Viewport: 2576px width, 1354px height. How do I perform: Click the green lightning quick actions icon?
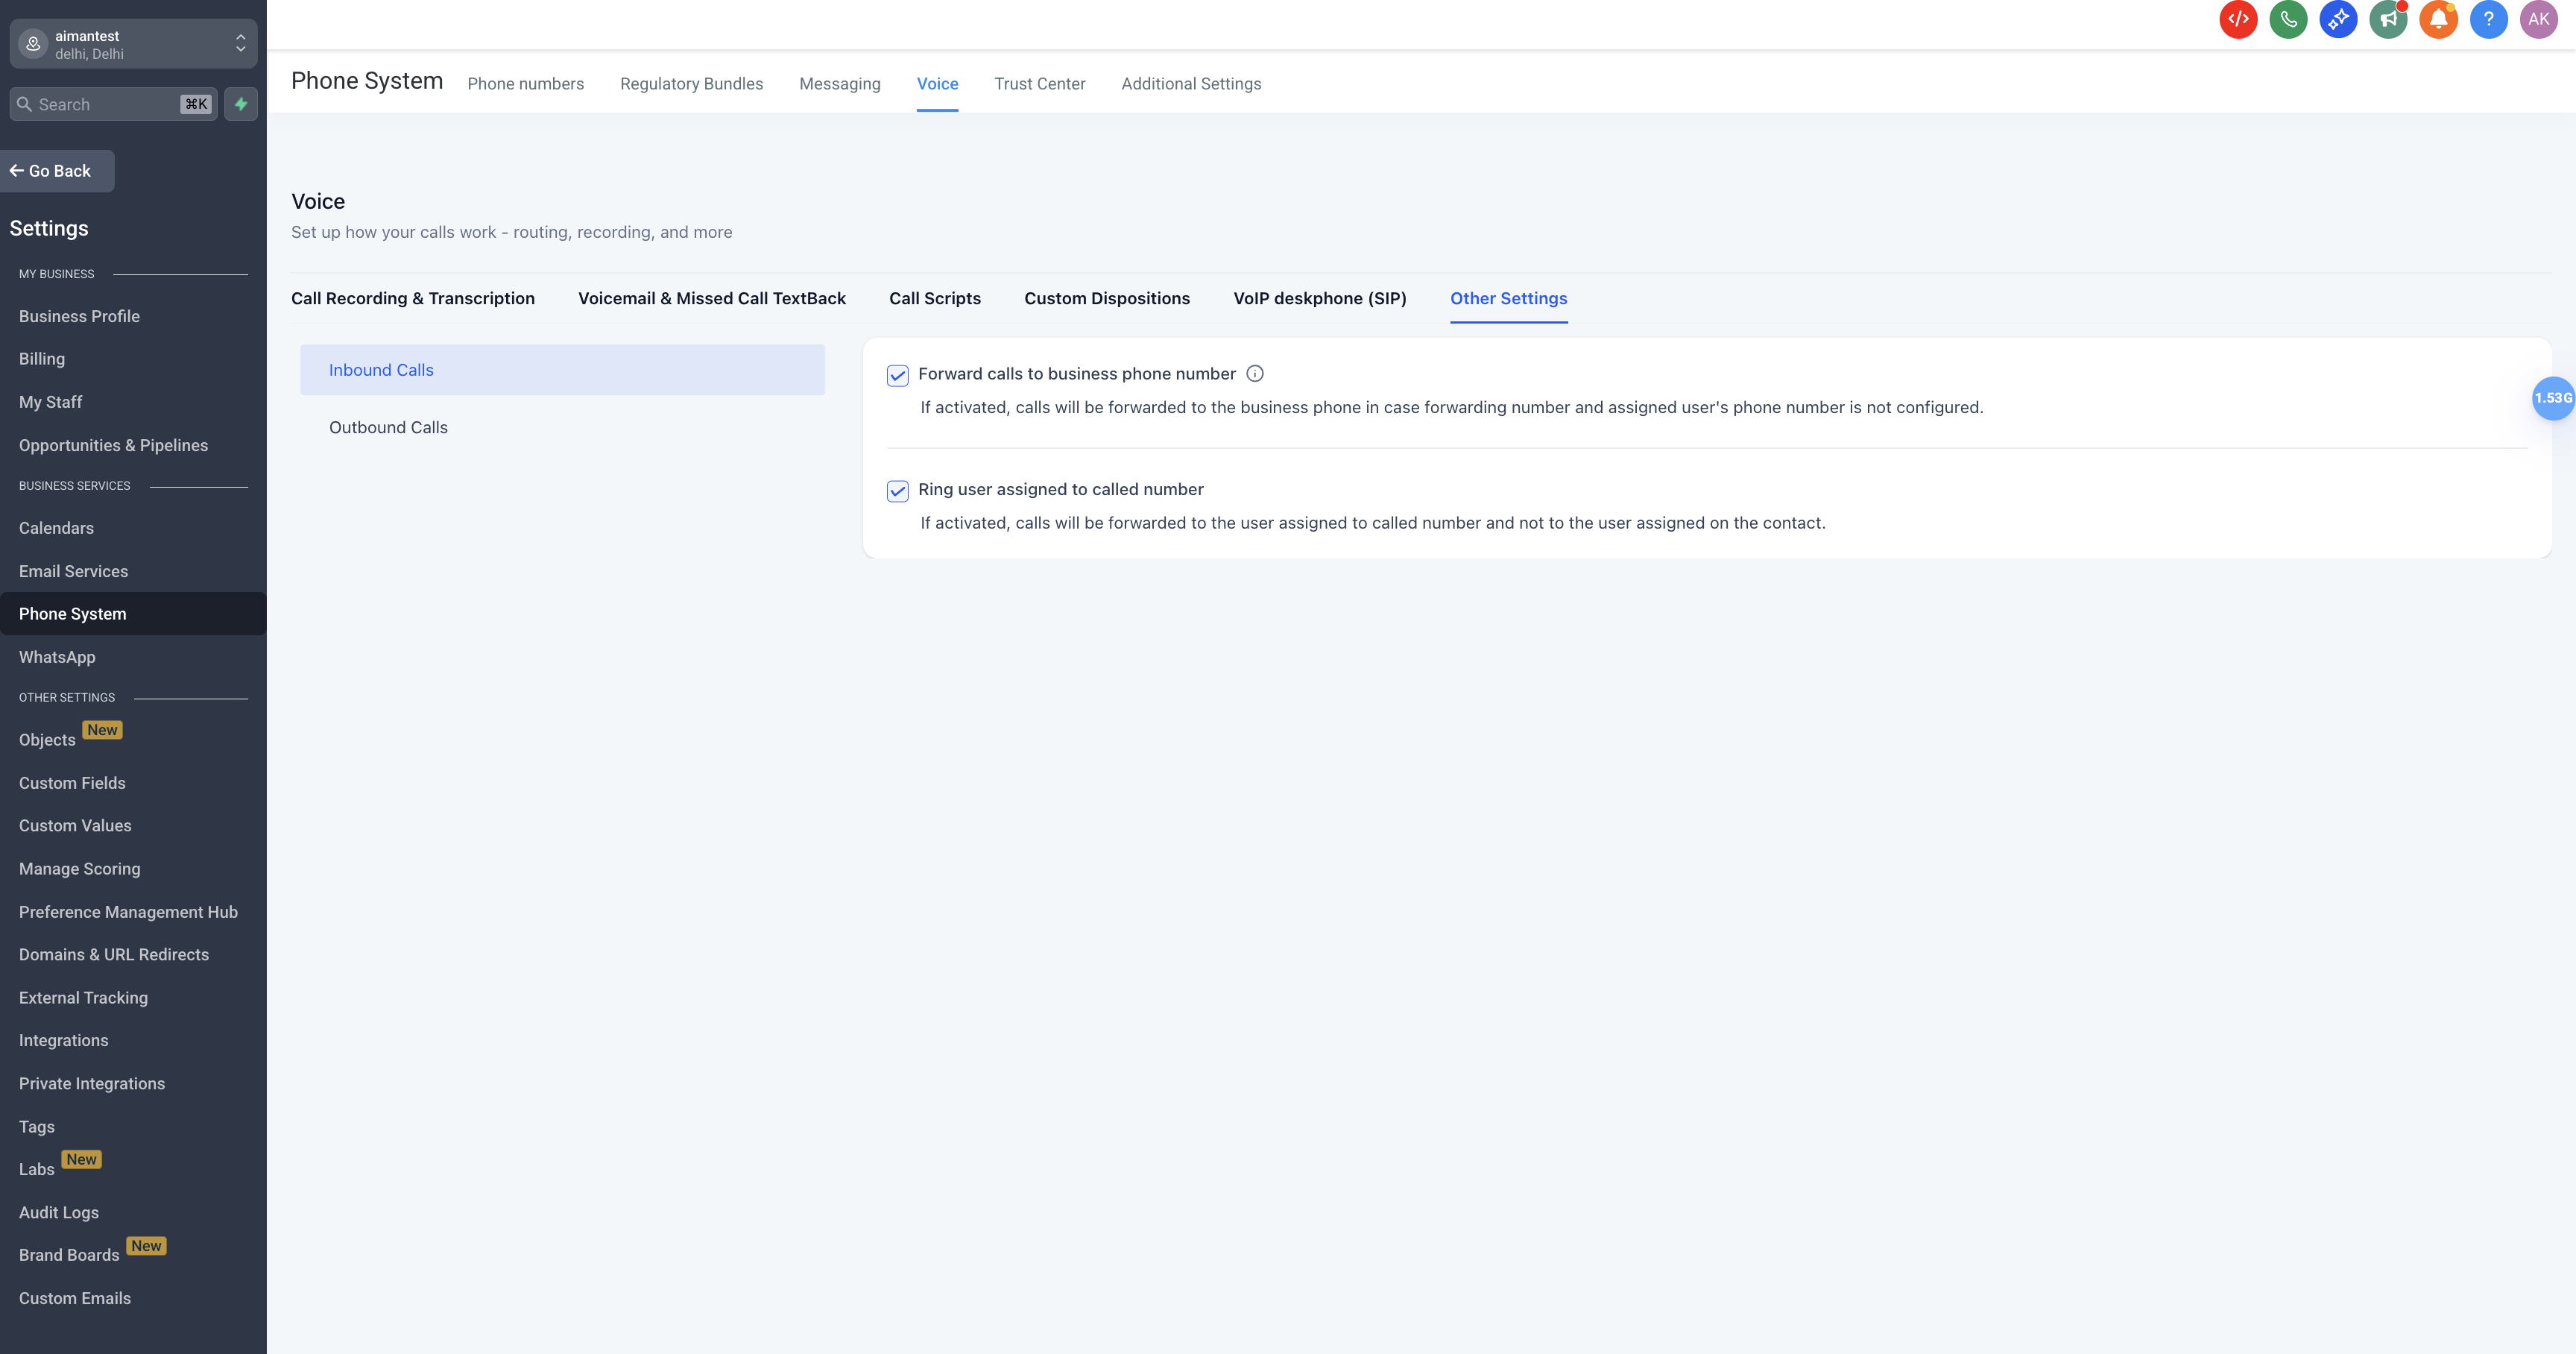[241, 104]
